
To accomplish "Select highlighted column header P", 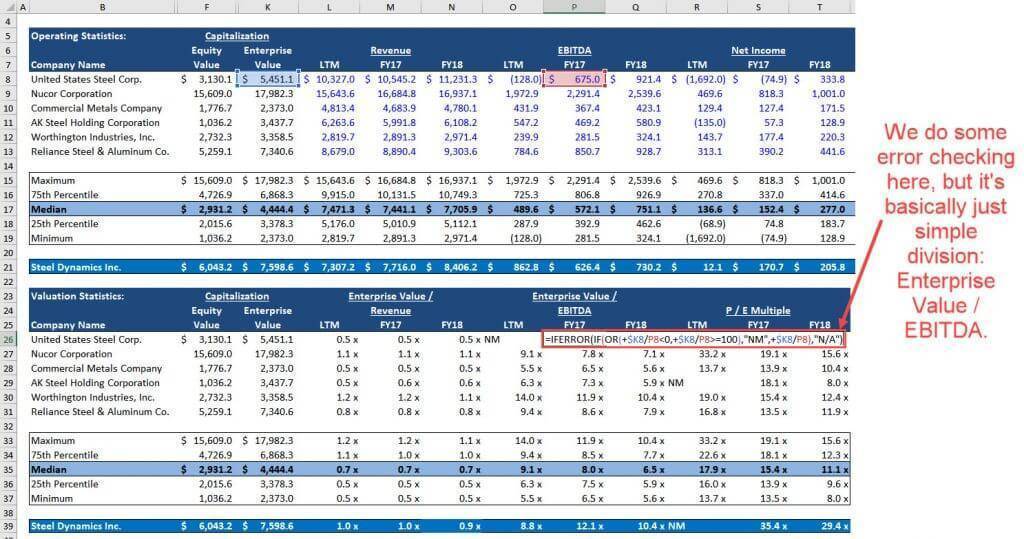I will pyautogui.click(x=574, y=7).
